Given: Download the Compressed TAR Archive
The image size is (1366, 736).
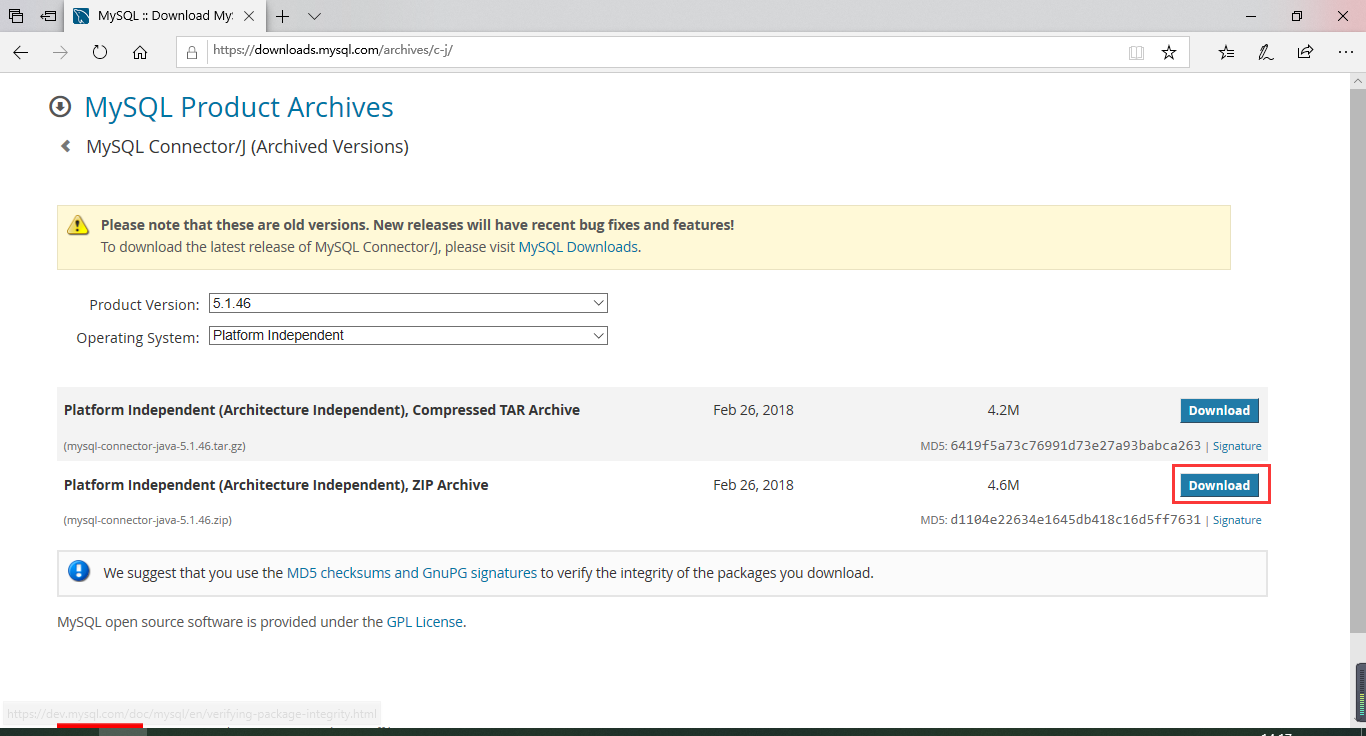Looking at the screenshot, I should coord(1219,411).
